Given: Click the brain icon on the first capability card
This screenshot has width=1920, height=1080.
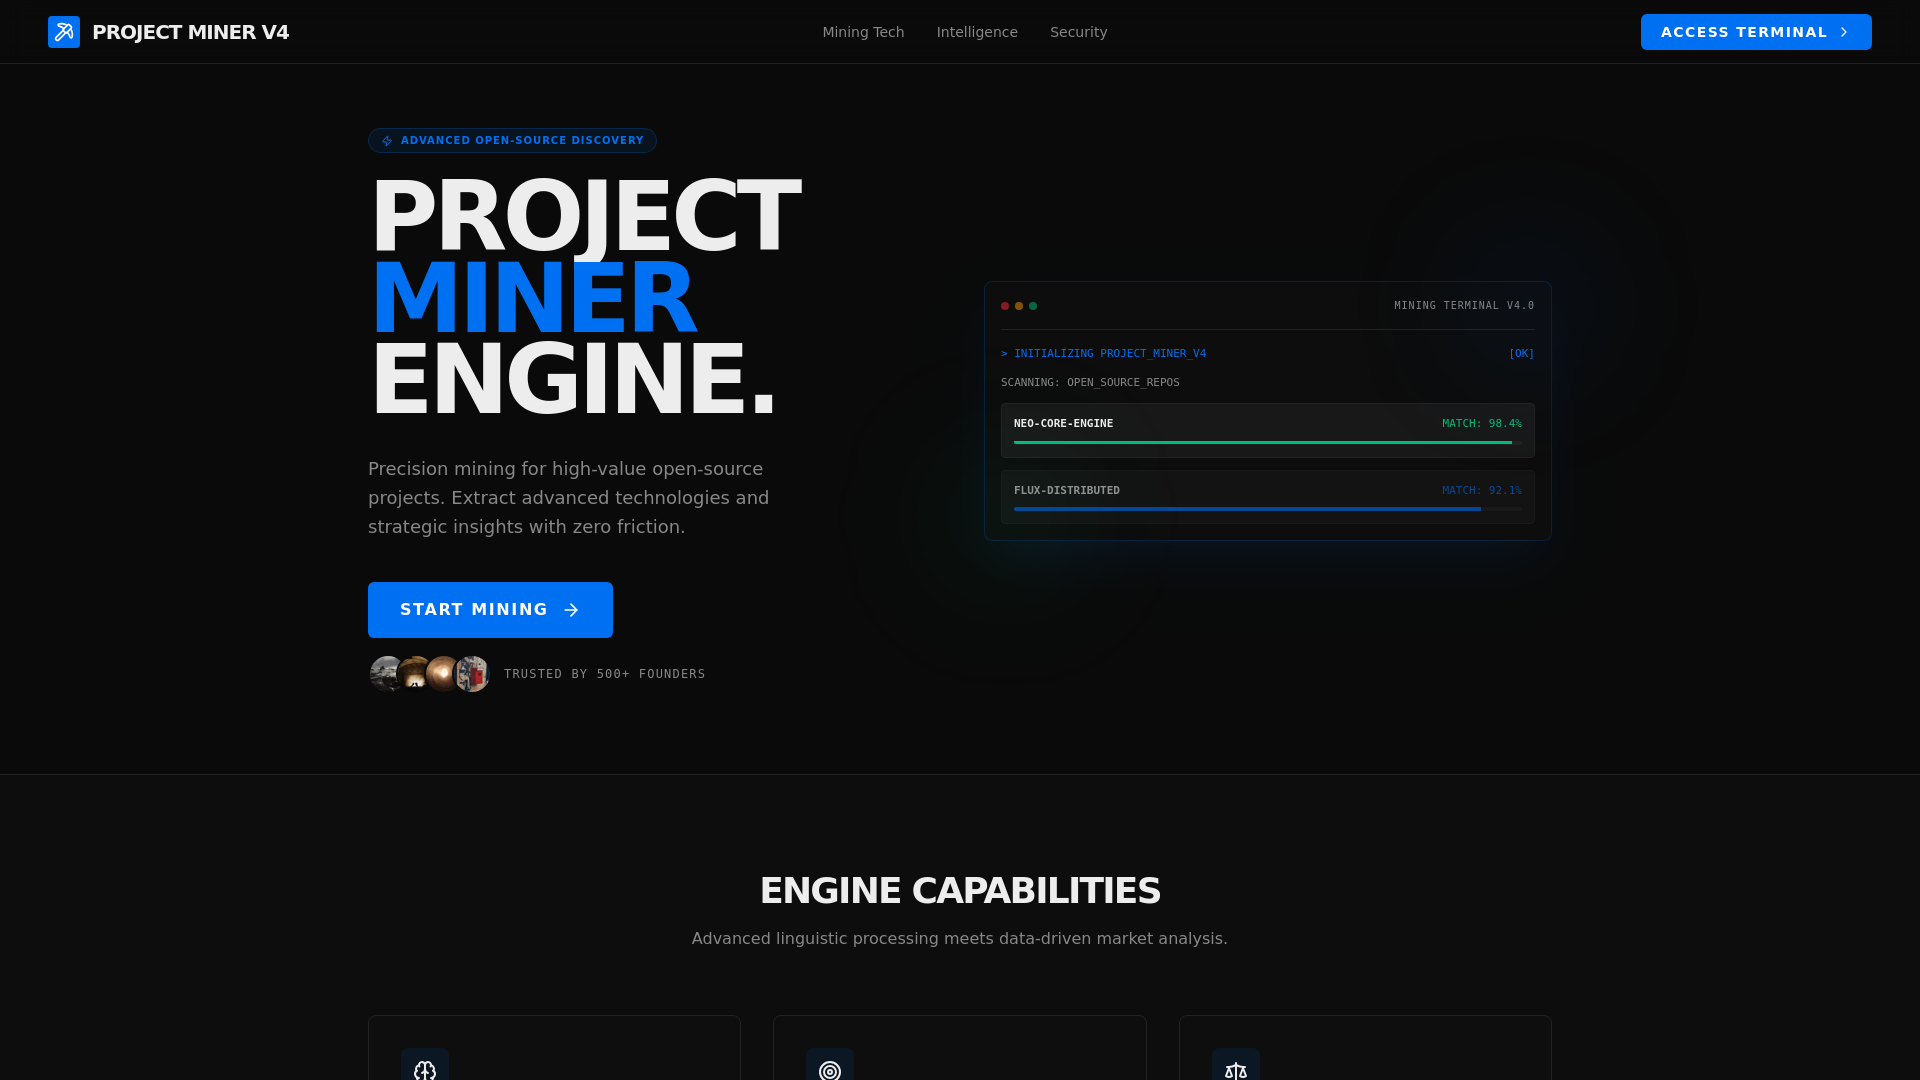Looking at the screenshot, I should (425, 1070).
